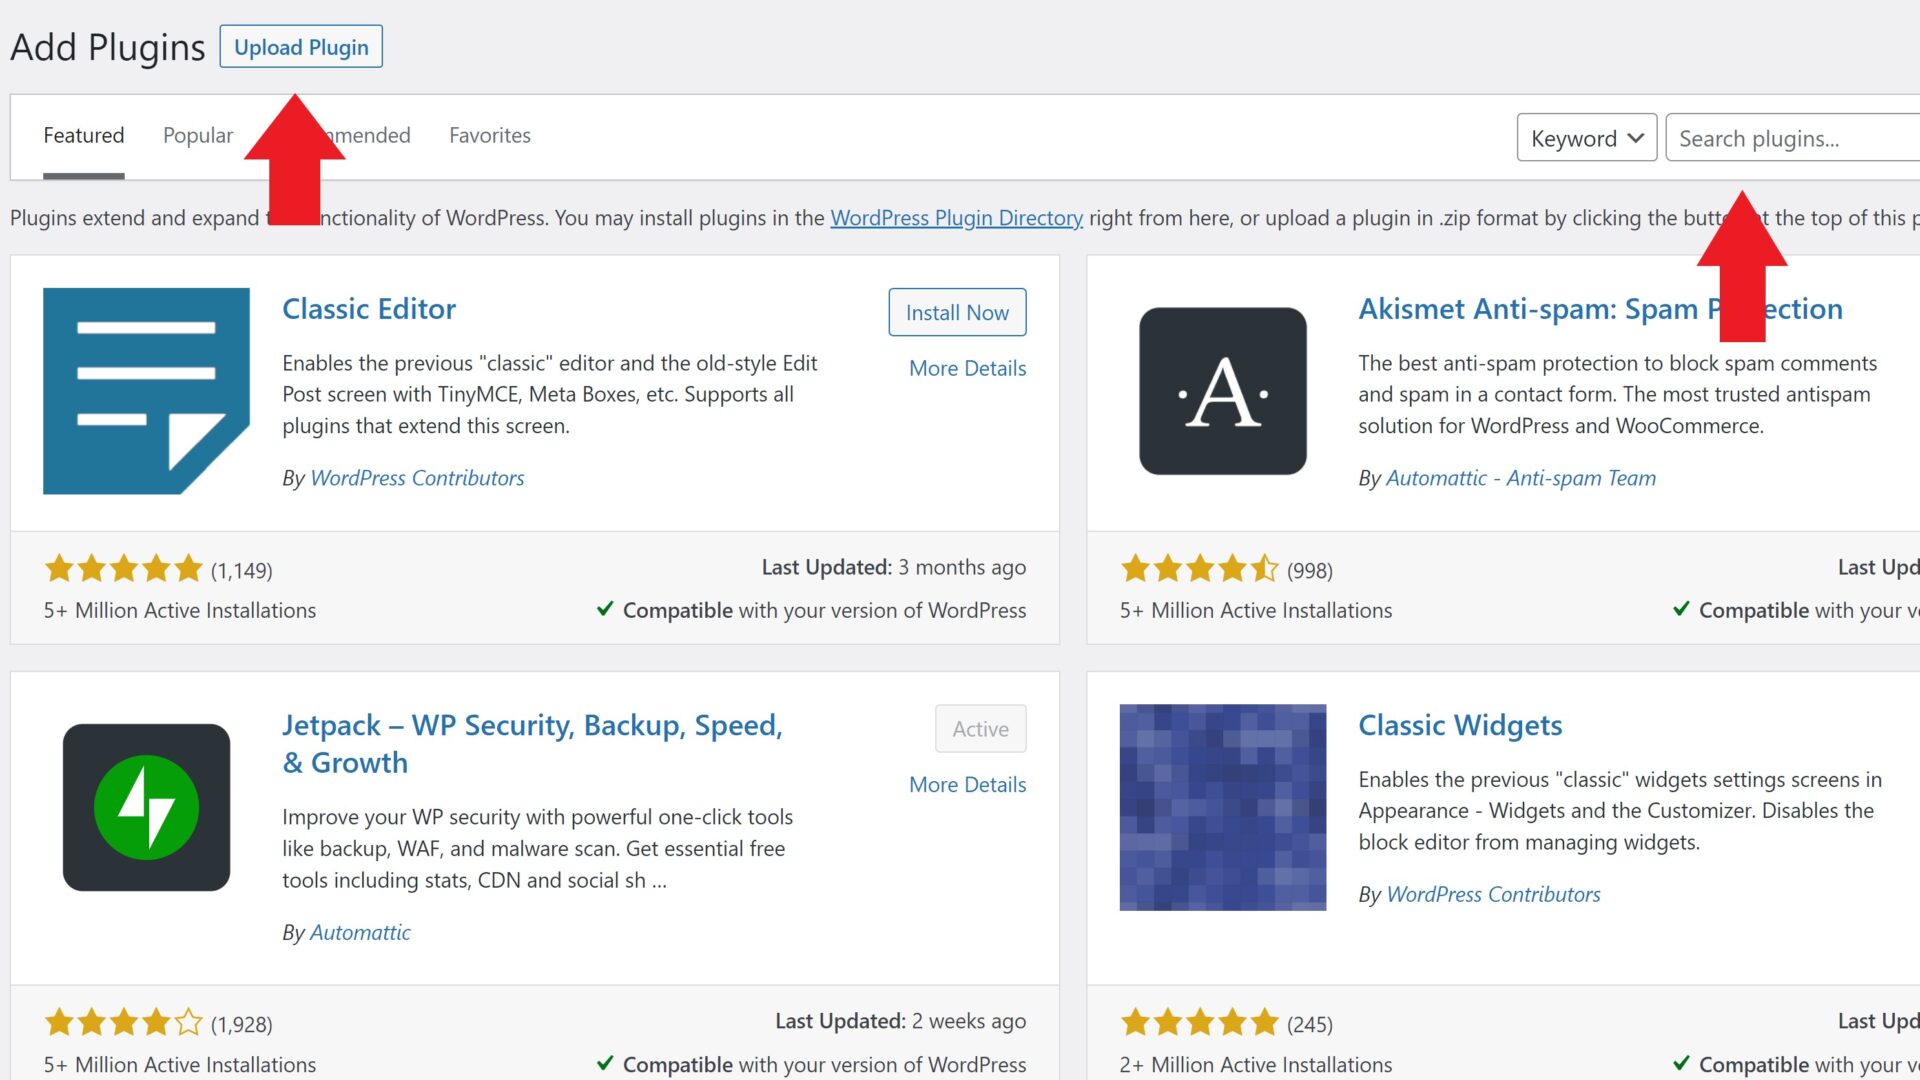Click 2+ Million Active Installations text

(x=1256, y=1065)
